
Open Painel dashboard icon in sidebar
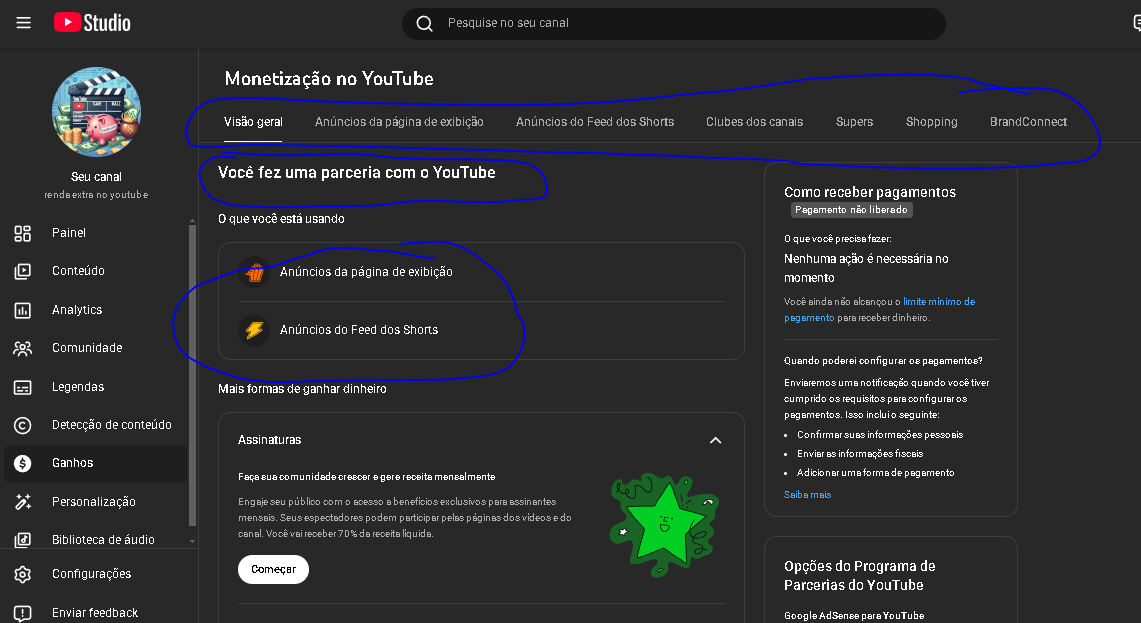pos(22,233)
